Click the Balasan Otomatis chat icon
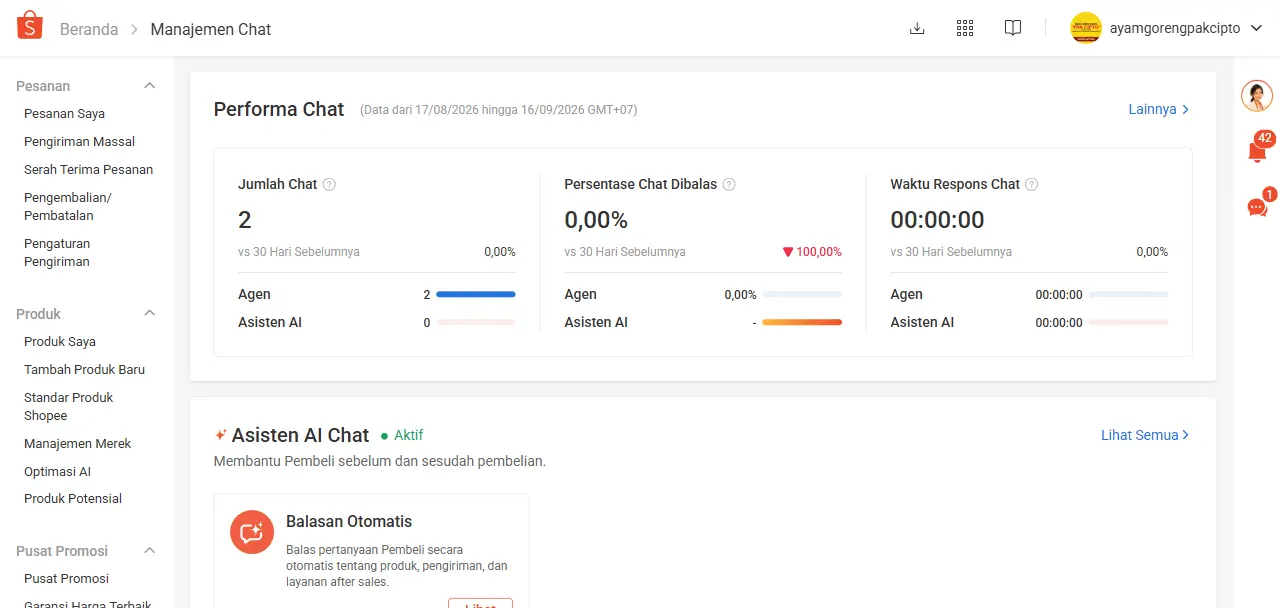This screenshot has width=1280, height=608. pyautogui.click(x=252, y=532)
